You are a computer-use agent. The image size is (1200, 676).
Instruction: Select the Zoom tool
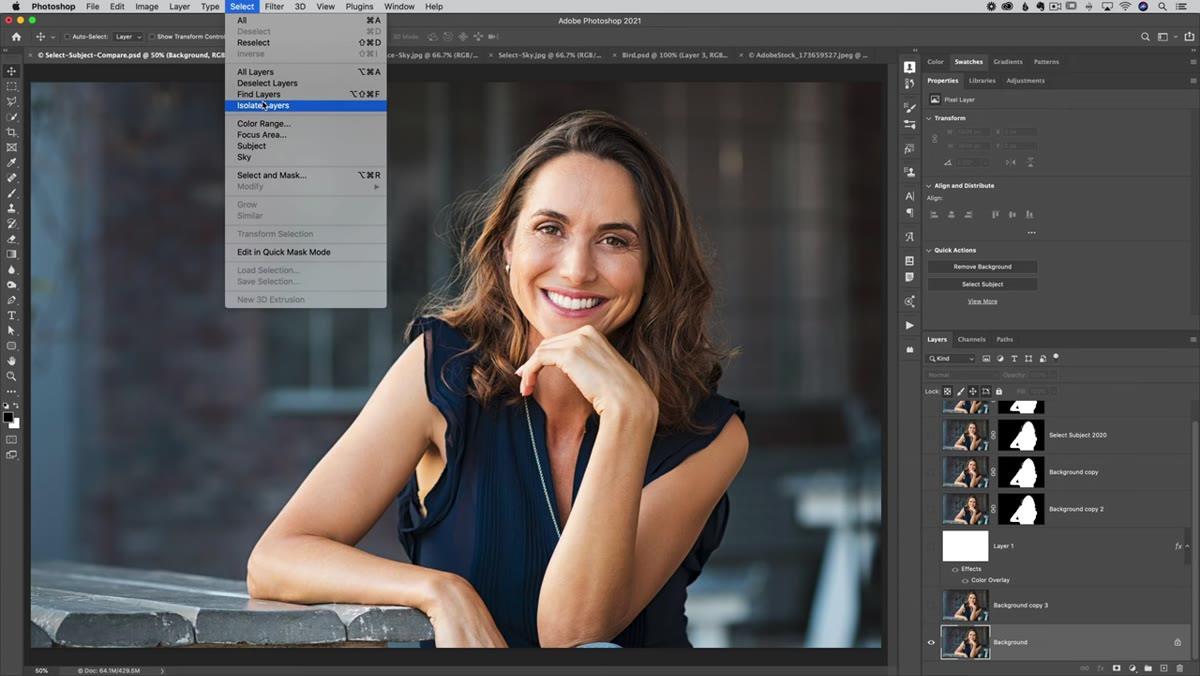click(x=12, y=376)
